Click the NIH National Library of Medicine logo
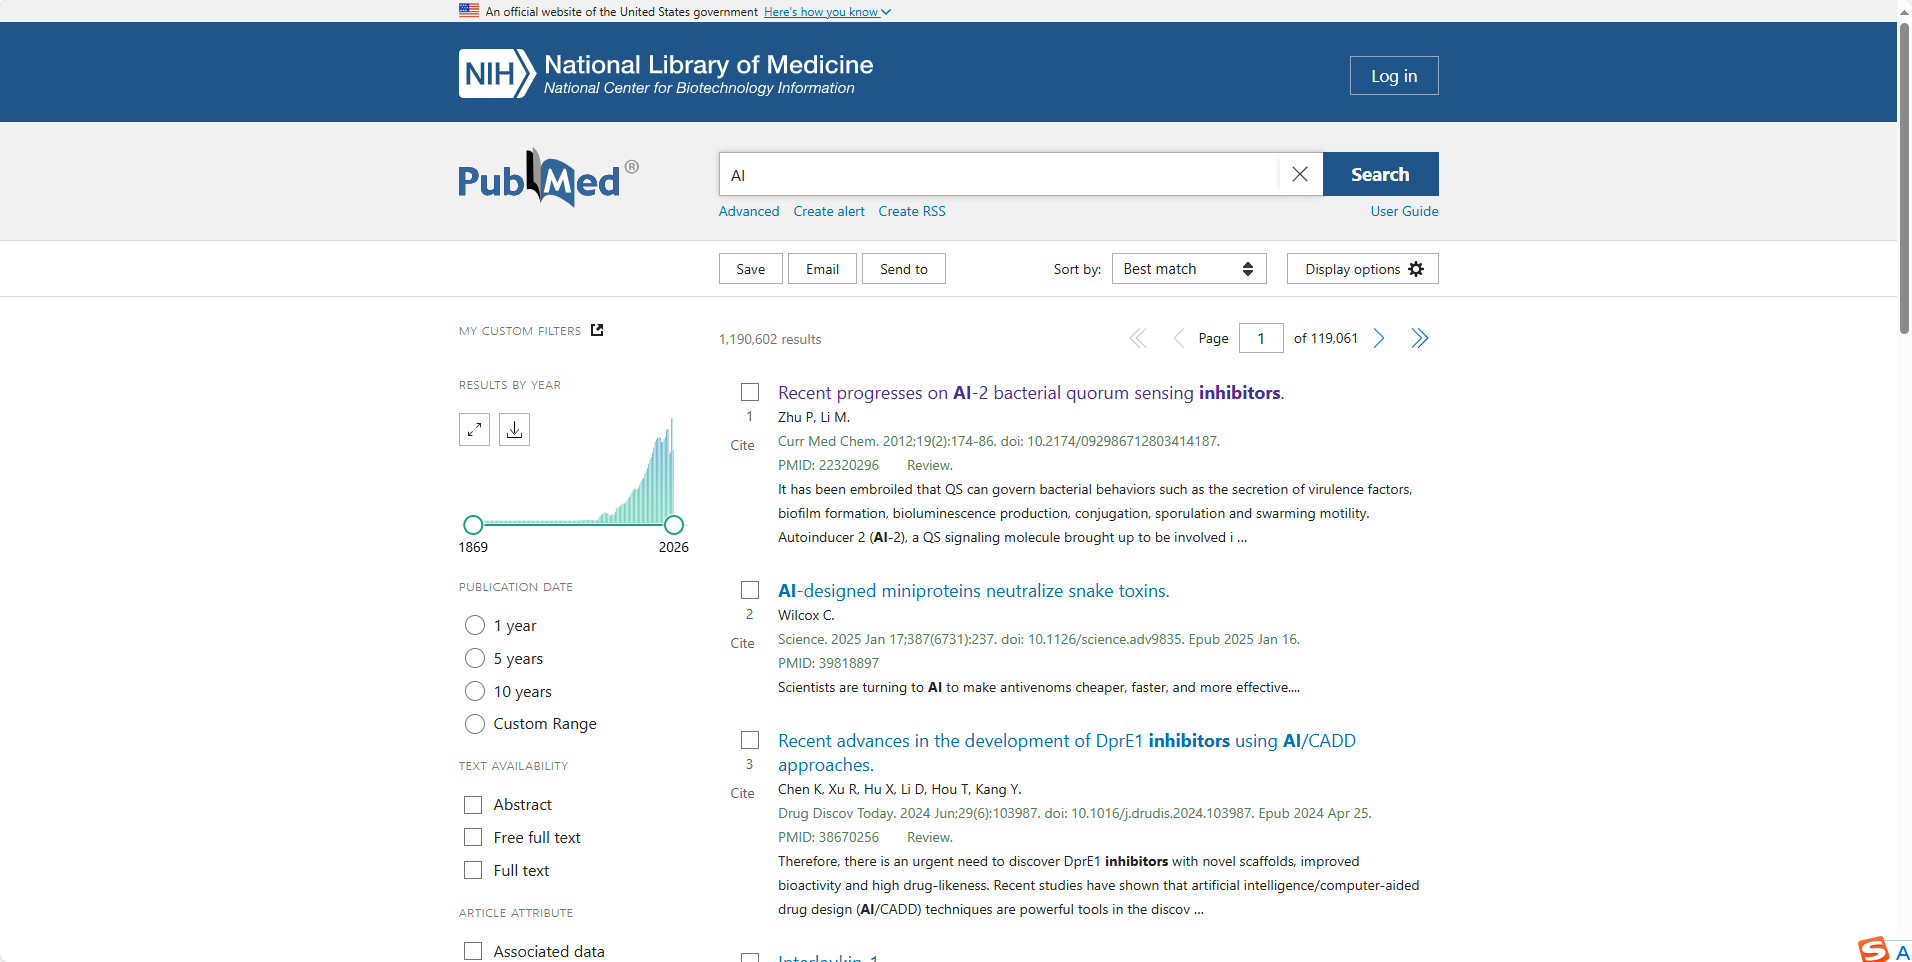This screenshot has height=962, width=1912. [665, 72]
